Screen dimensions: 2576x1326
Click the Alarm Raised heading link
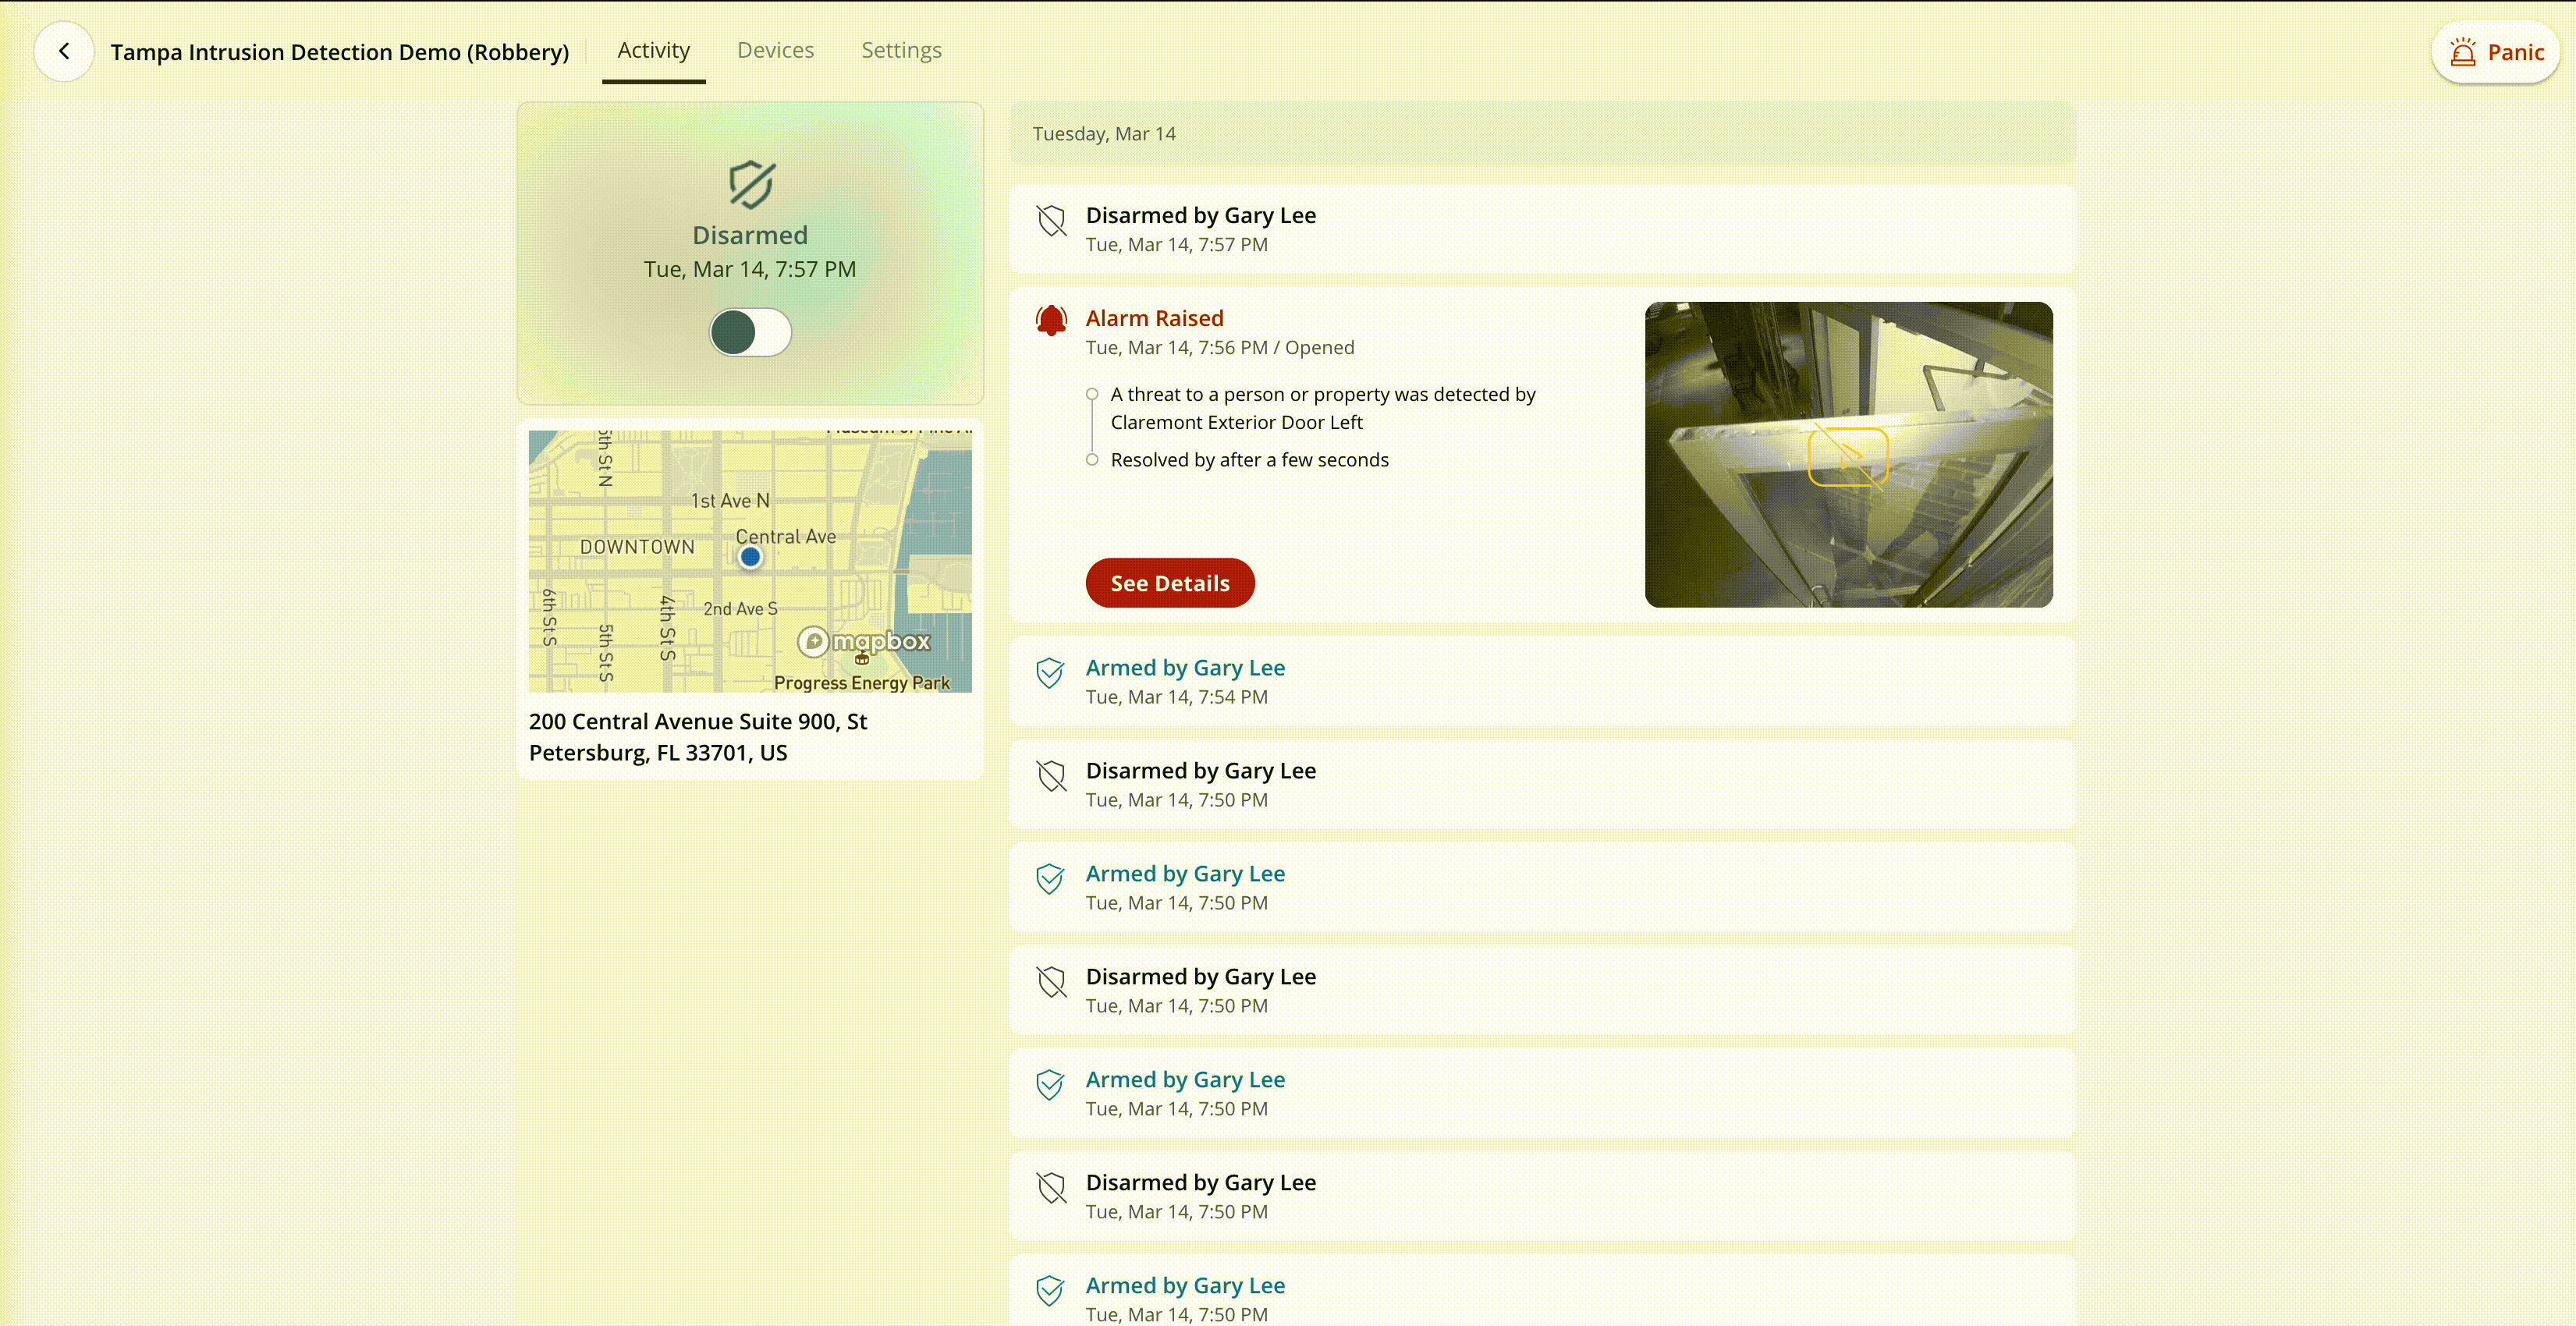point(1154,318)
